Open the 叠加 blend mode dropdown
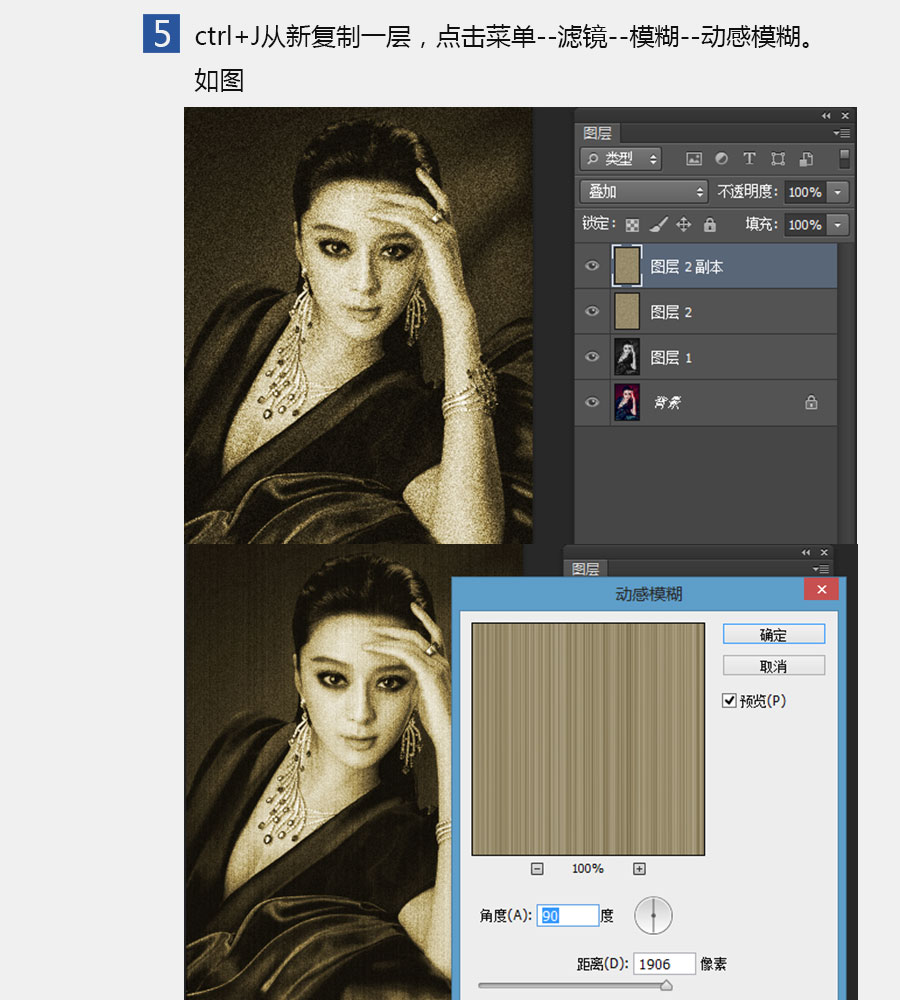The image size is (900, 1000). pos(644,191)
